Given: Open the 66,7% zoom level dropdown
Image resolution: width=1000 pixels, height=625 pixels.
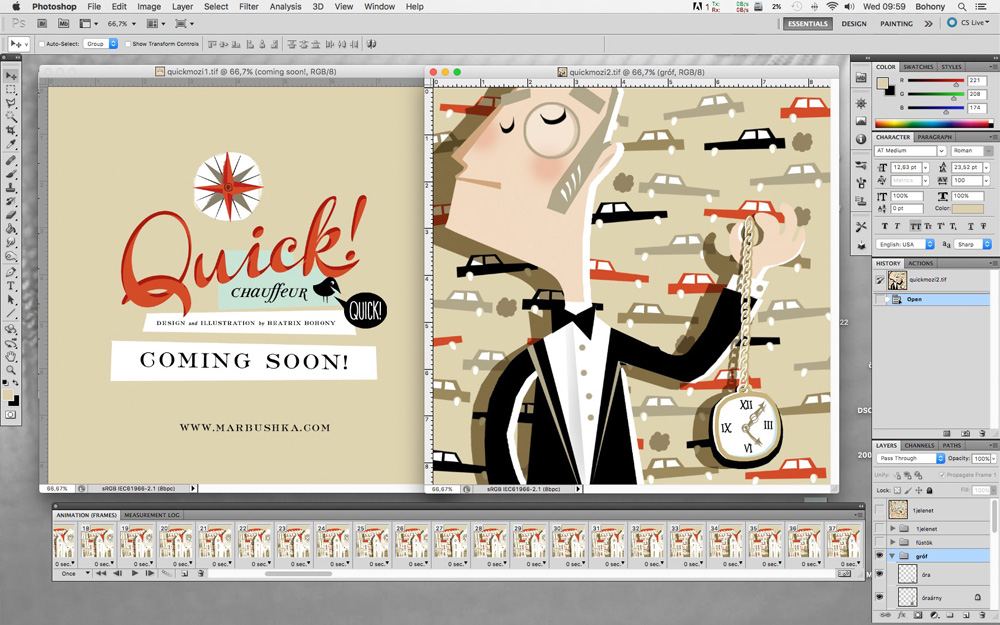Looking at the screenshot, I should [133, 24].
